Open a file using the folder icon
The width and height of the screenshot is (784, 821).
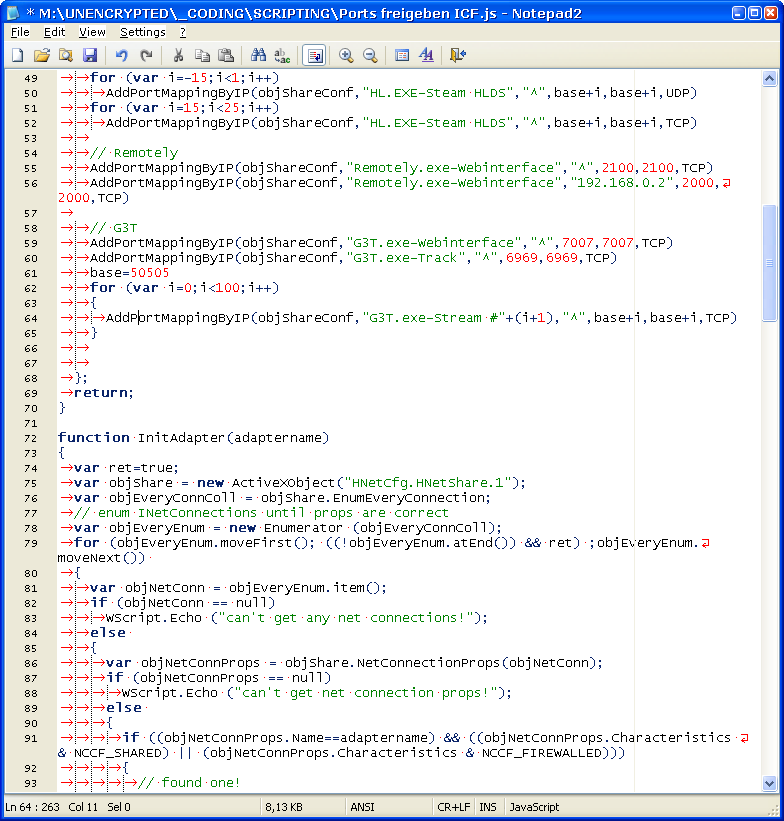point(42,55)
